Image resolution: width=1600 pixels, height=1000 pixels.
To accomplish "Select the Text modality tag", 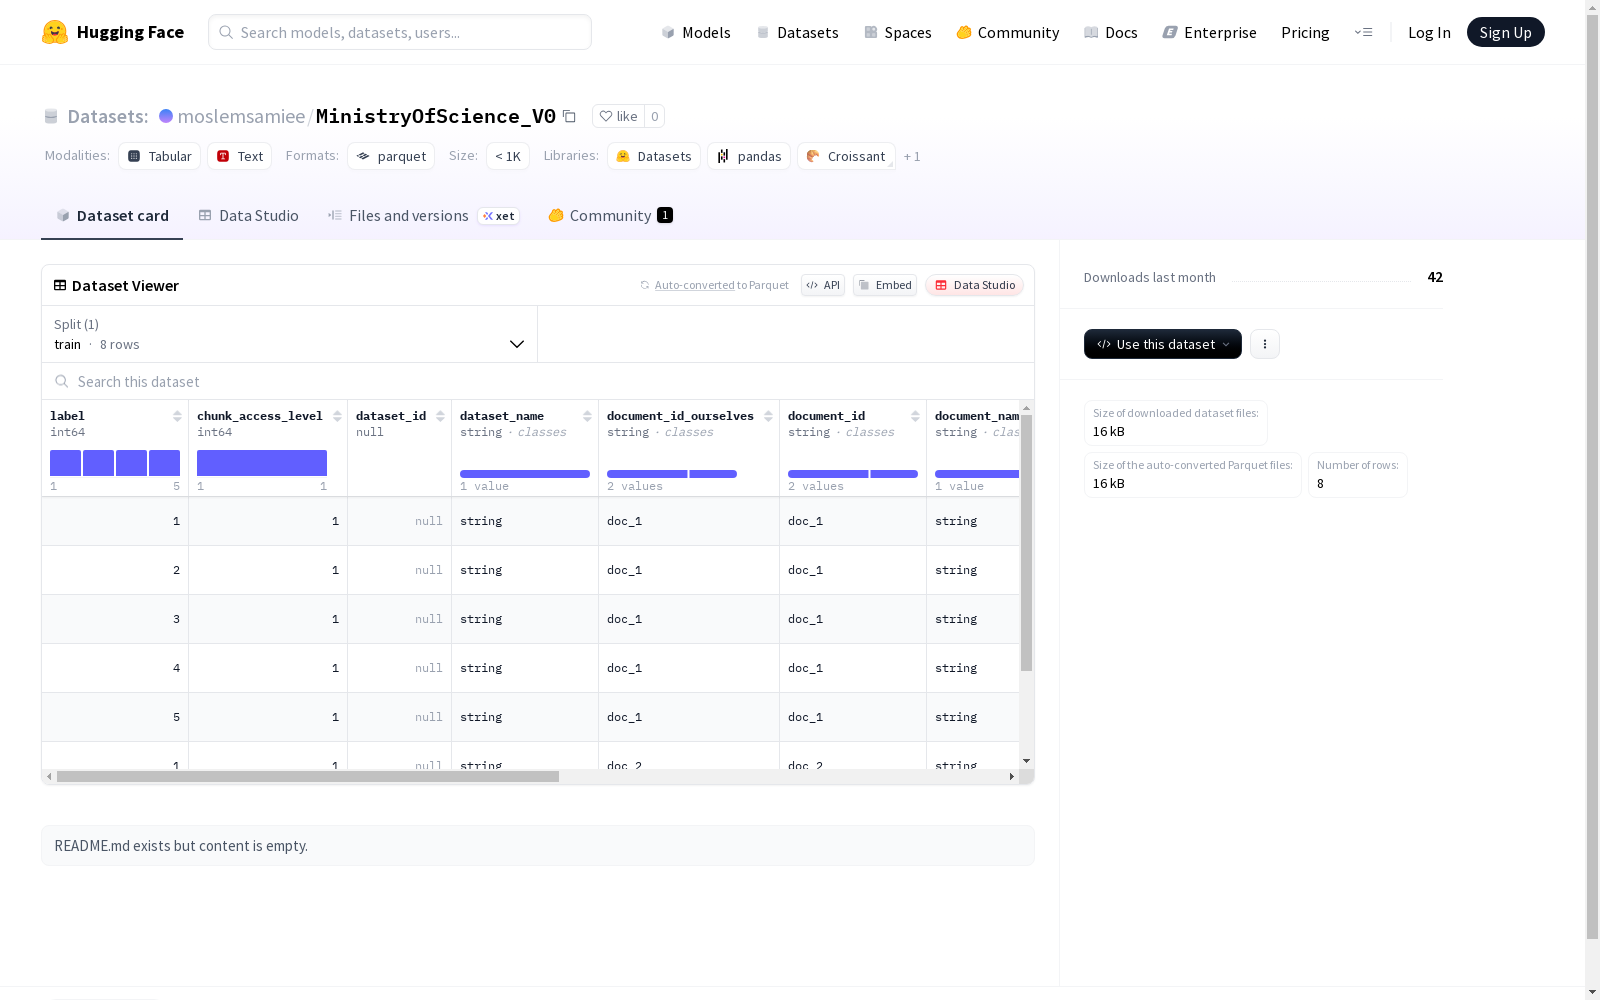I will coord(240,156).
